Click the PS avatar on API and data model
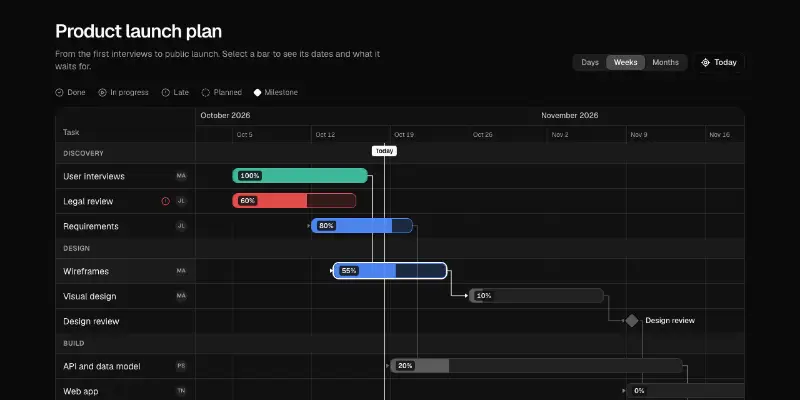This screenshot has width=800, height=400. coord(181,366)
